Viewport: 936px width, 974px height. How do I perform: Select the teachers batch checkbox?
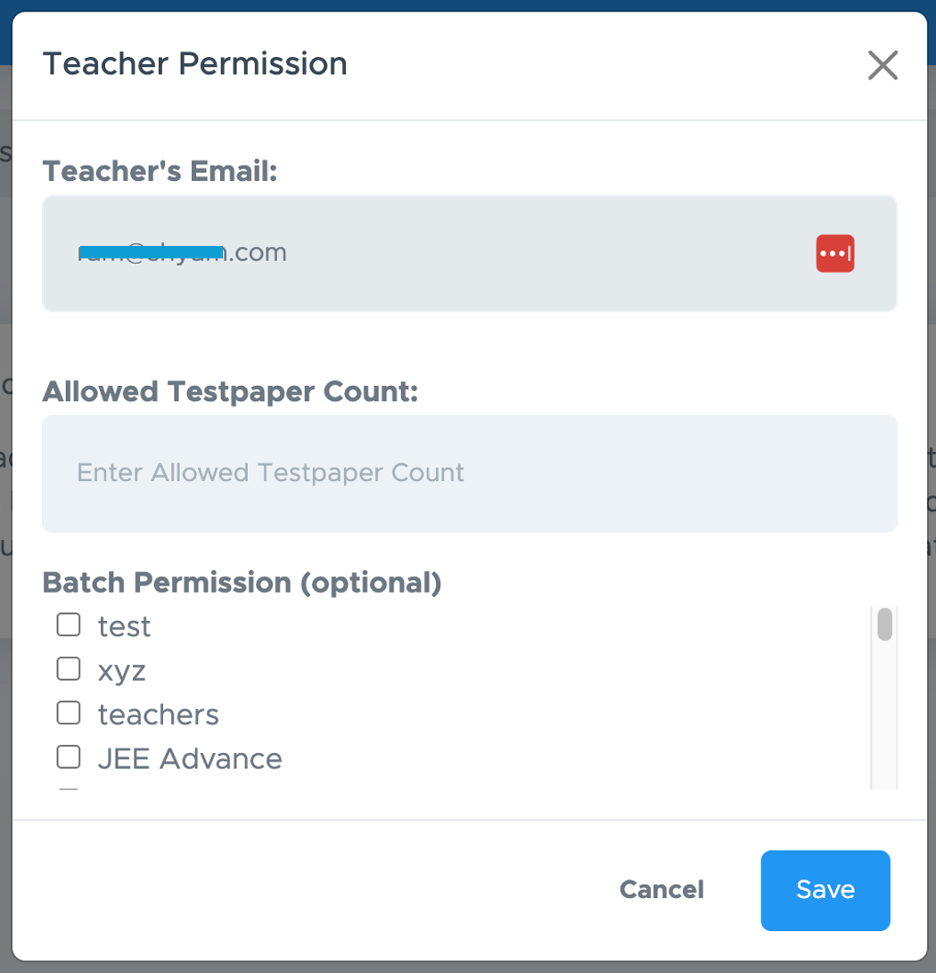coord(68,712)
